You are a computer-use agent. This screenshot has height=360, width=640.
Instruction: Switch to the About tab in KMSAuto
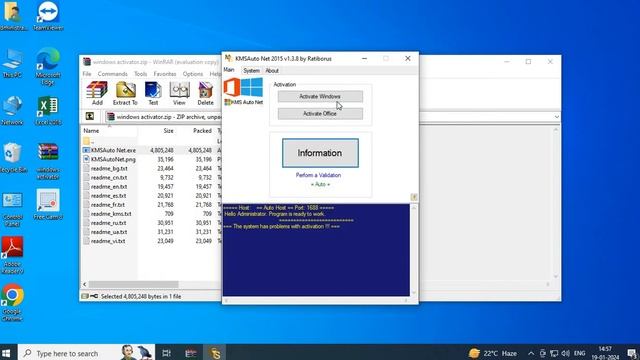272,71
